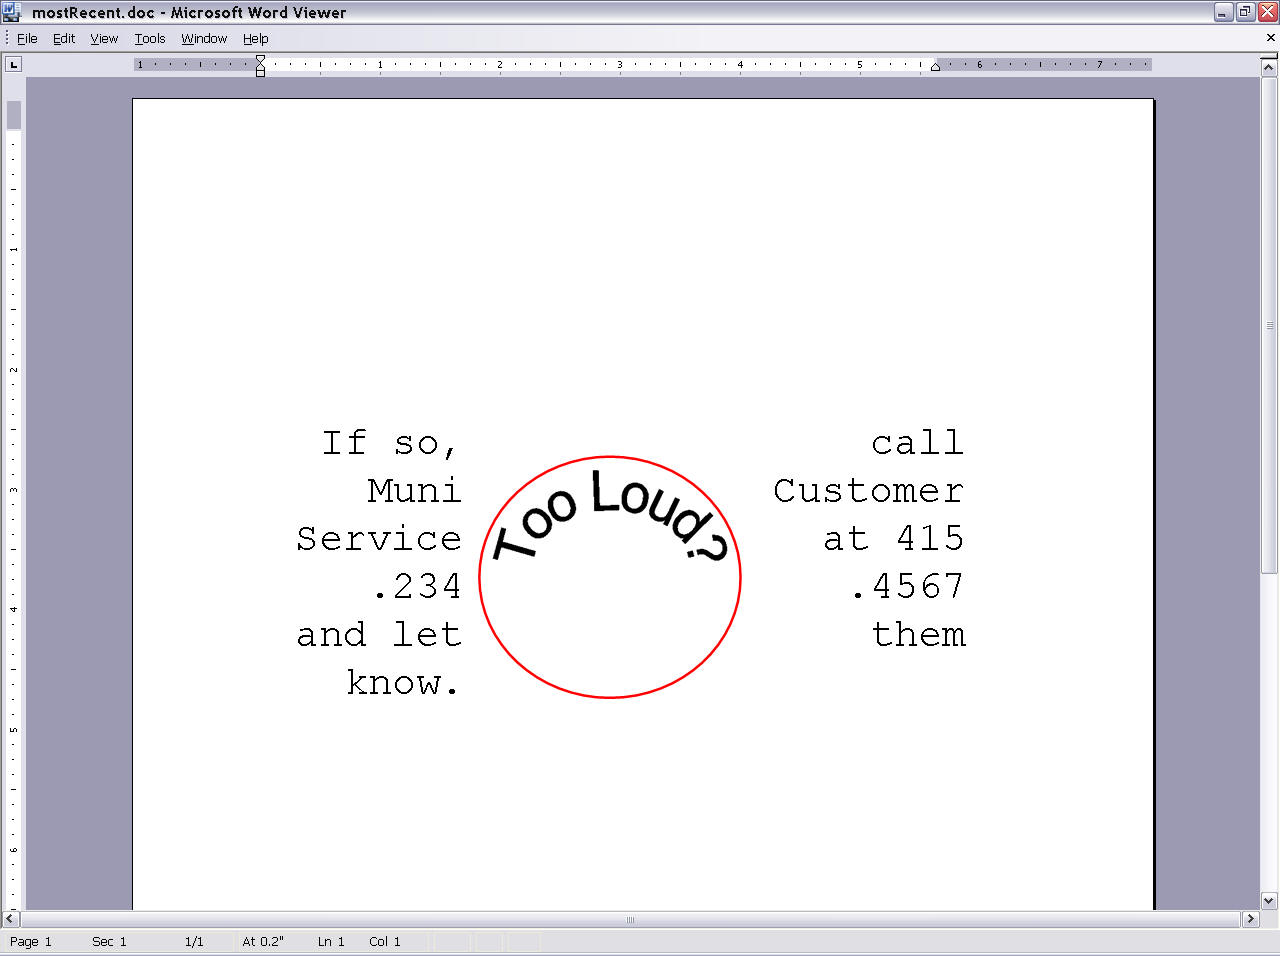Click the right indent marker on the ruler
The width and height of the screenshot is (1280, 956).
pos(935,67)
